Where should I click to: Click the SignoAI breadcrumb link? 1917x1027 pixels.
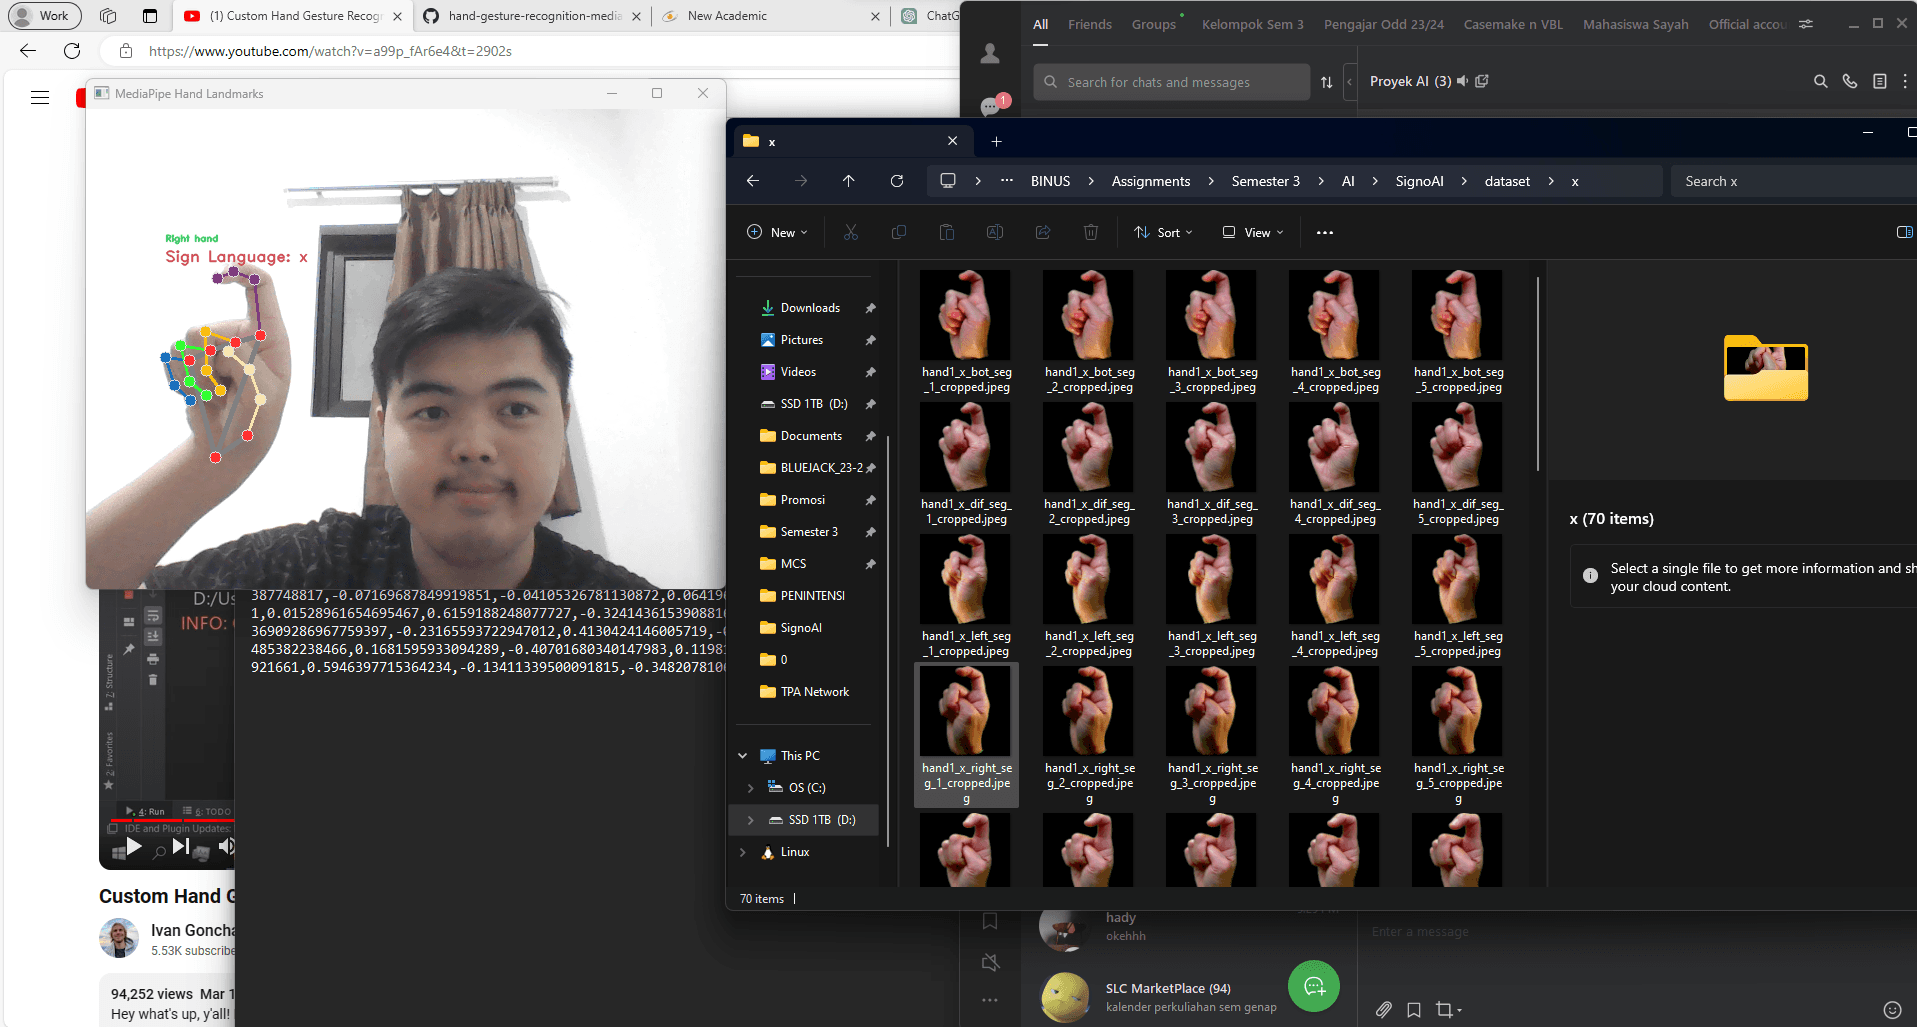pos(1419,181)
